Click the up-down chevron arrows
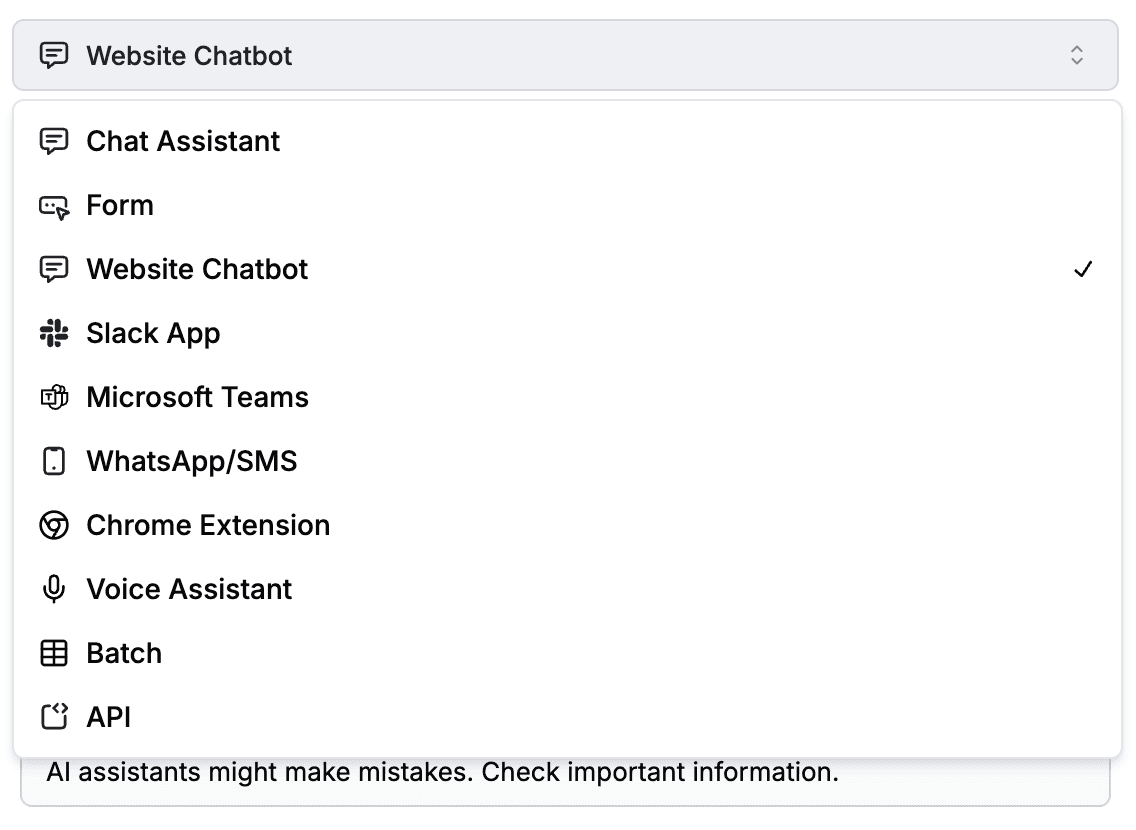This screenshot has height=830, width=1136. [1077, 56]
